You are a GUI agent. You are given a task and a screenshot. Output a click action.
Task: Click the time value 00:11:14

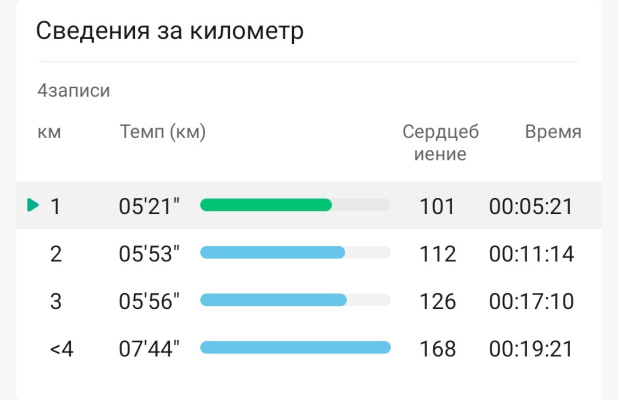pyautogui.click(x=531, y=254)
